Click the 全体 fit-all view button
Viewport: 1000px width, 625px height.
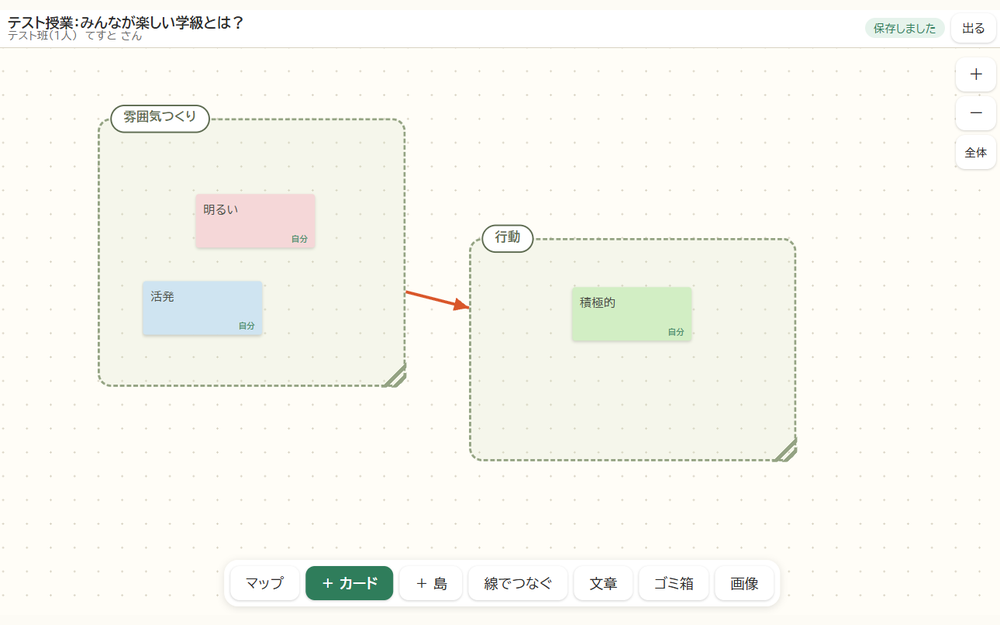(975, 152)
